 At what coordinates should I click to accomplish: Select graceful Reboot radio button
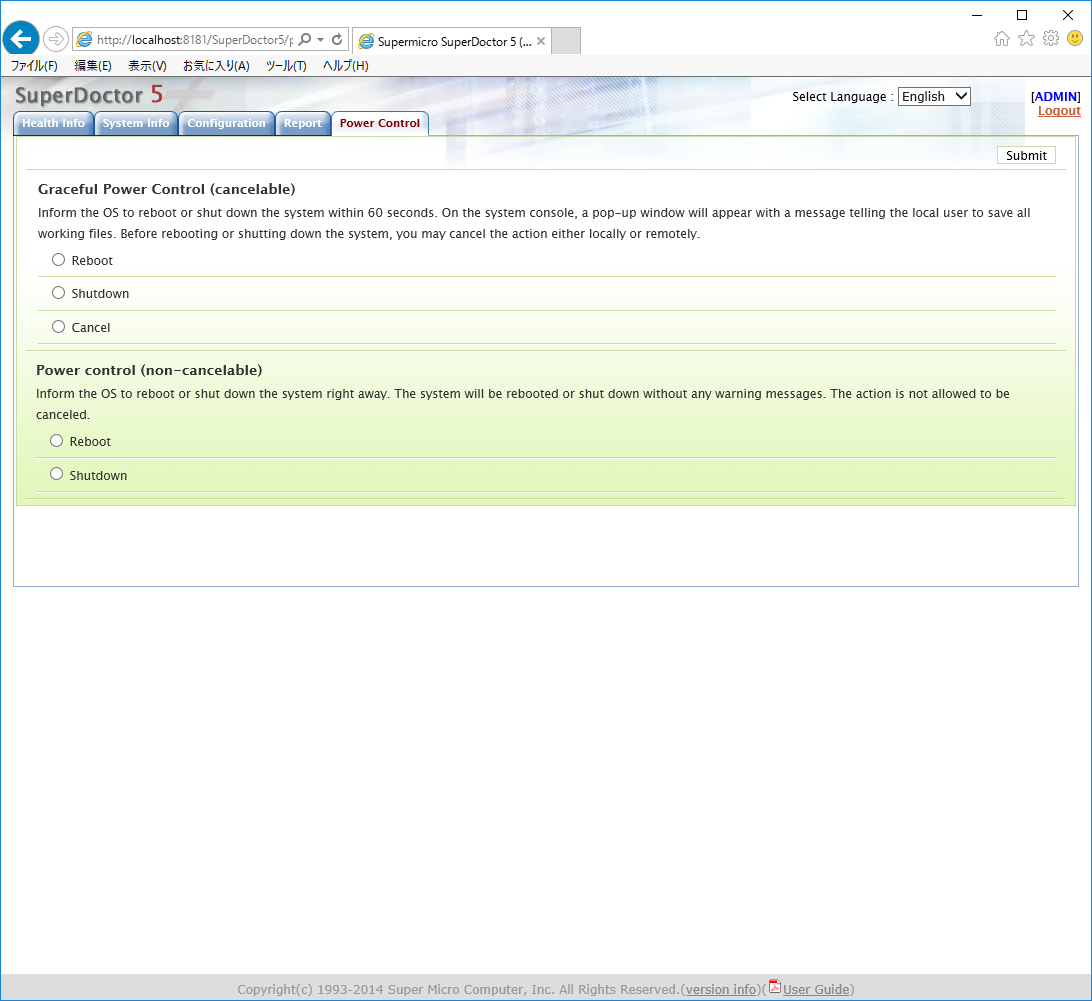coord(58,260)
